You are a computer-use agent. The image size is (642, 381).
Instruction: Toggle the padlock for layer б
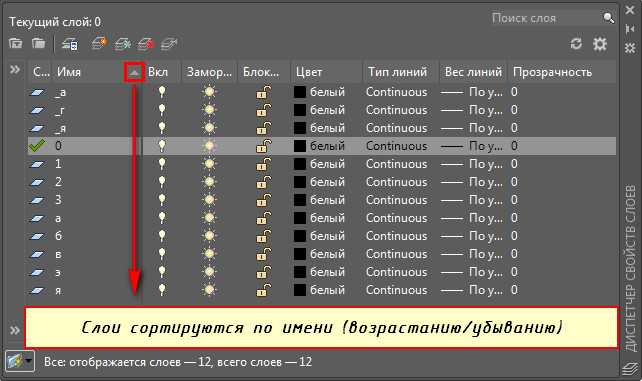pyautogui.click(x=263, y=236)
